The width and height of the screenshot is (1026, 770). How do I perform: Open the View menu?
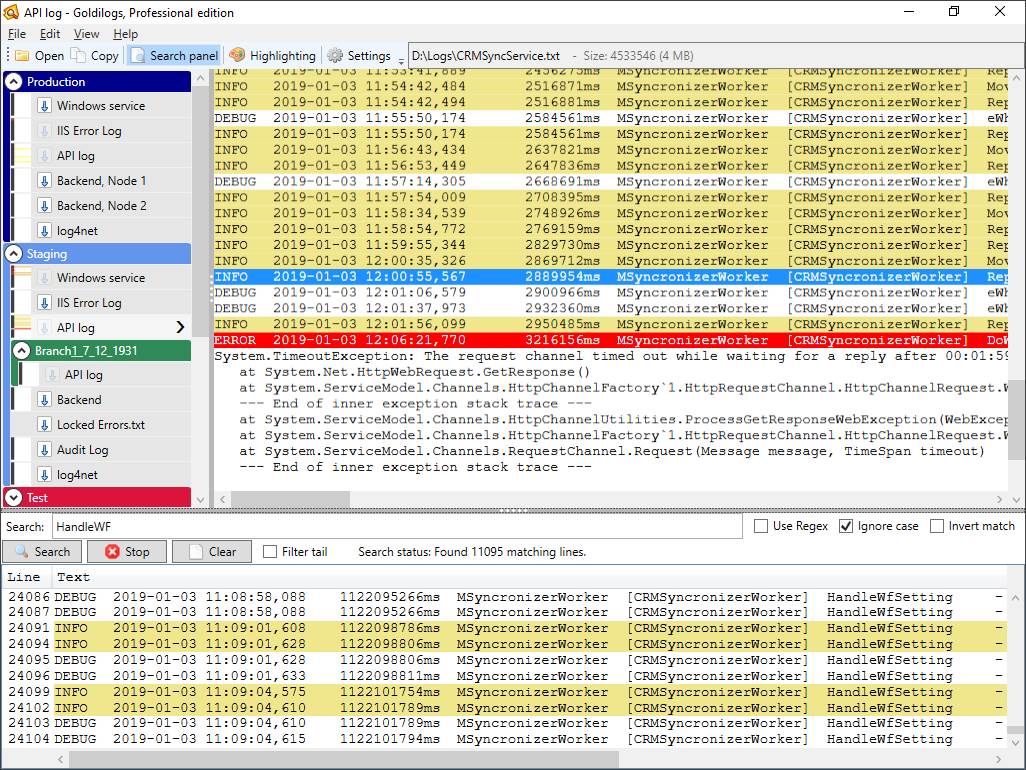tap(86, 33)
